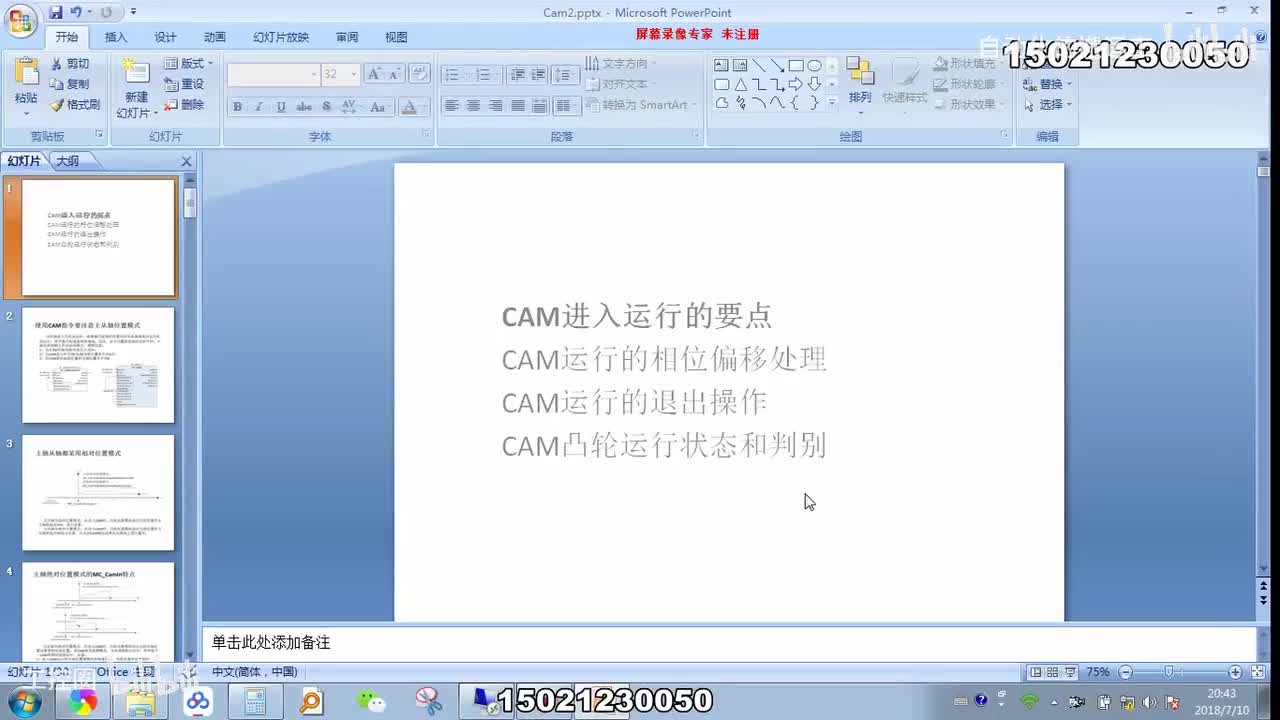Click 新建幻灯片 new slide button

tap(135, 87)
